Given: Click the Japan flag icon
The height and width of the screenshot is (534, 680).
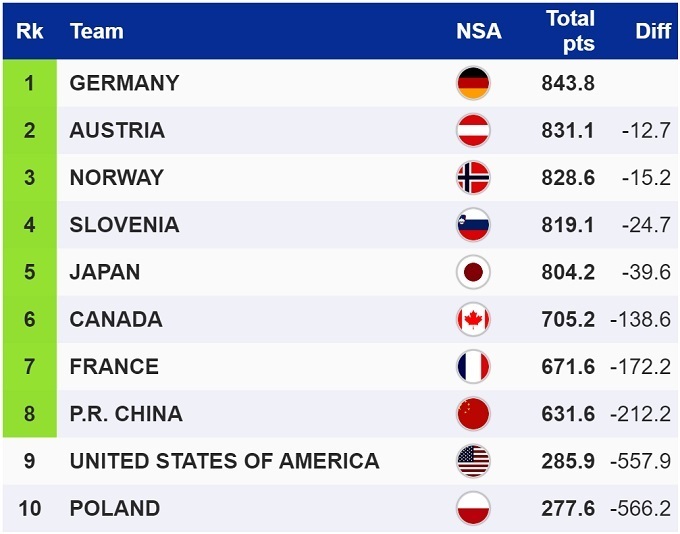Looking at the screenshot, I should pos(473,272).
